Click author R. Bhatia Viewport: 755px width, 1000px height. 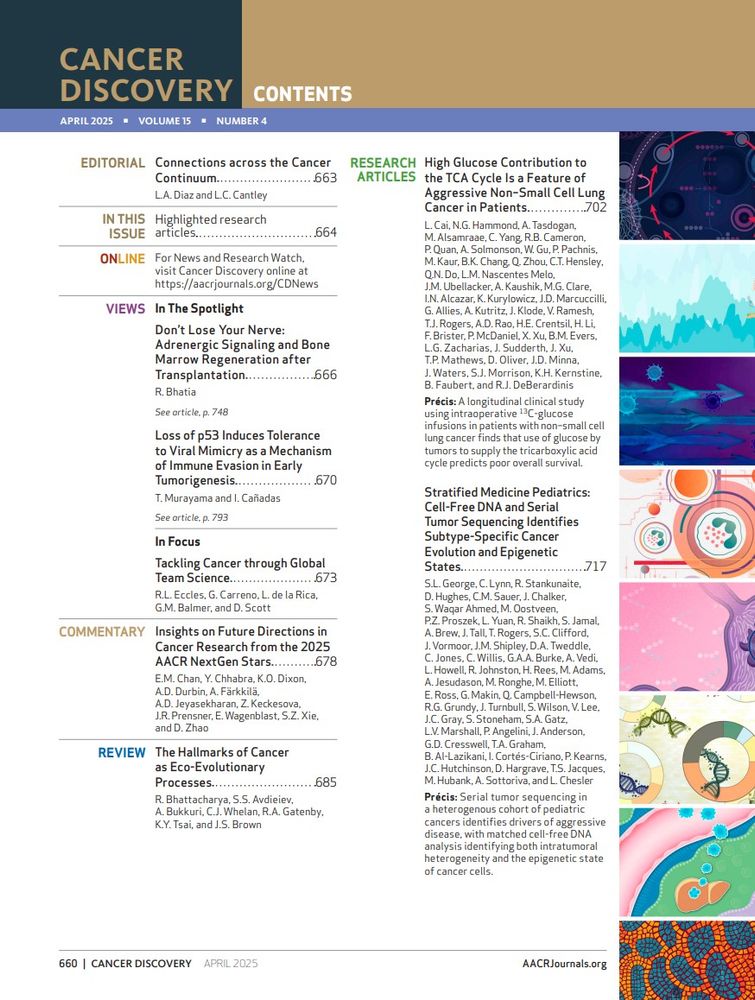pos(175,392)
